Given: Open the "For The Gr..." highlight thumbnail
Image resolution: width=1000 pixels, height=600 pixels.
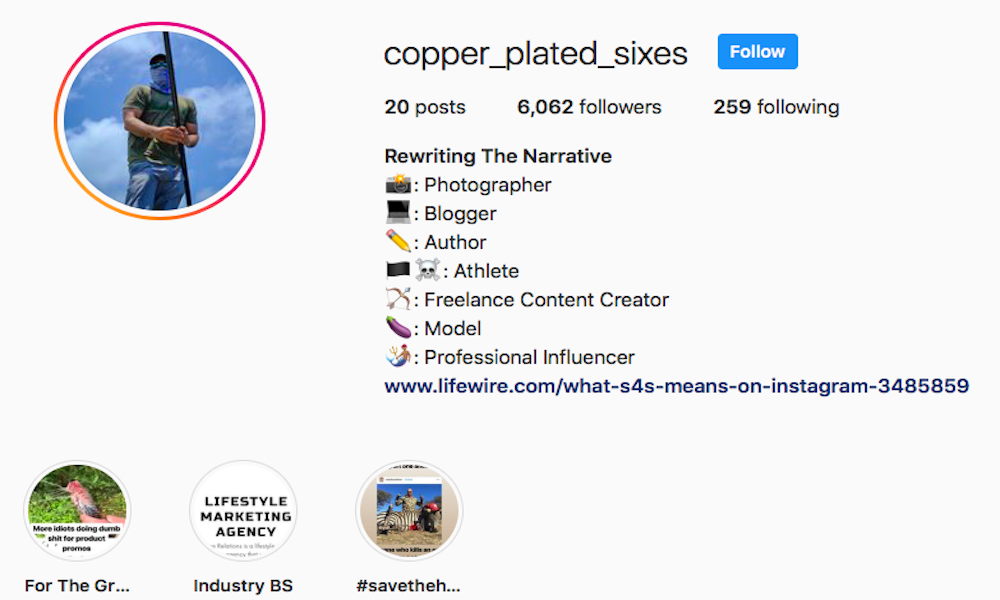Looking at the screenshot, I should pos(77,512).
